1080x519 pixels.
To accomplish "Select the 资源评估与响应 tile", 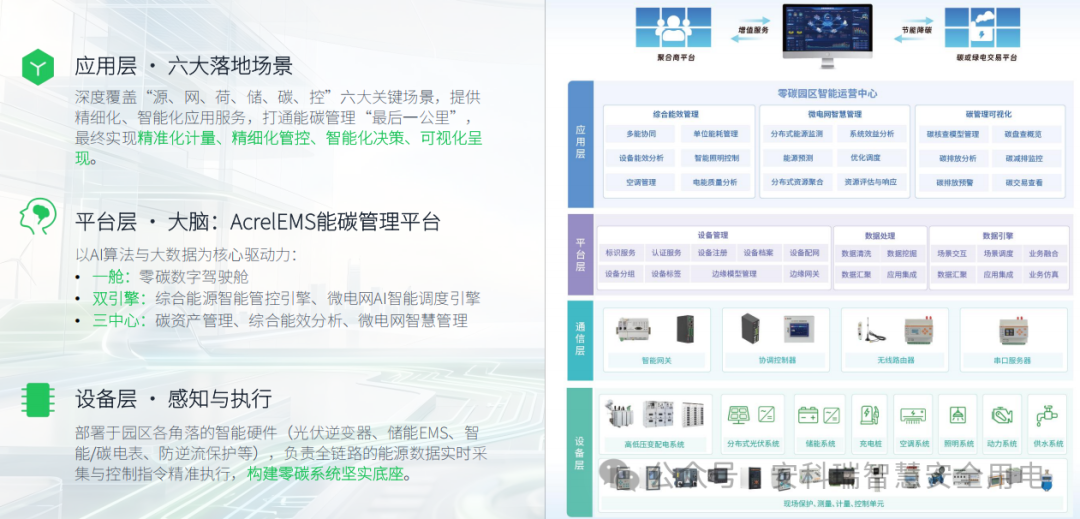I will 871,182.
